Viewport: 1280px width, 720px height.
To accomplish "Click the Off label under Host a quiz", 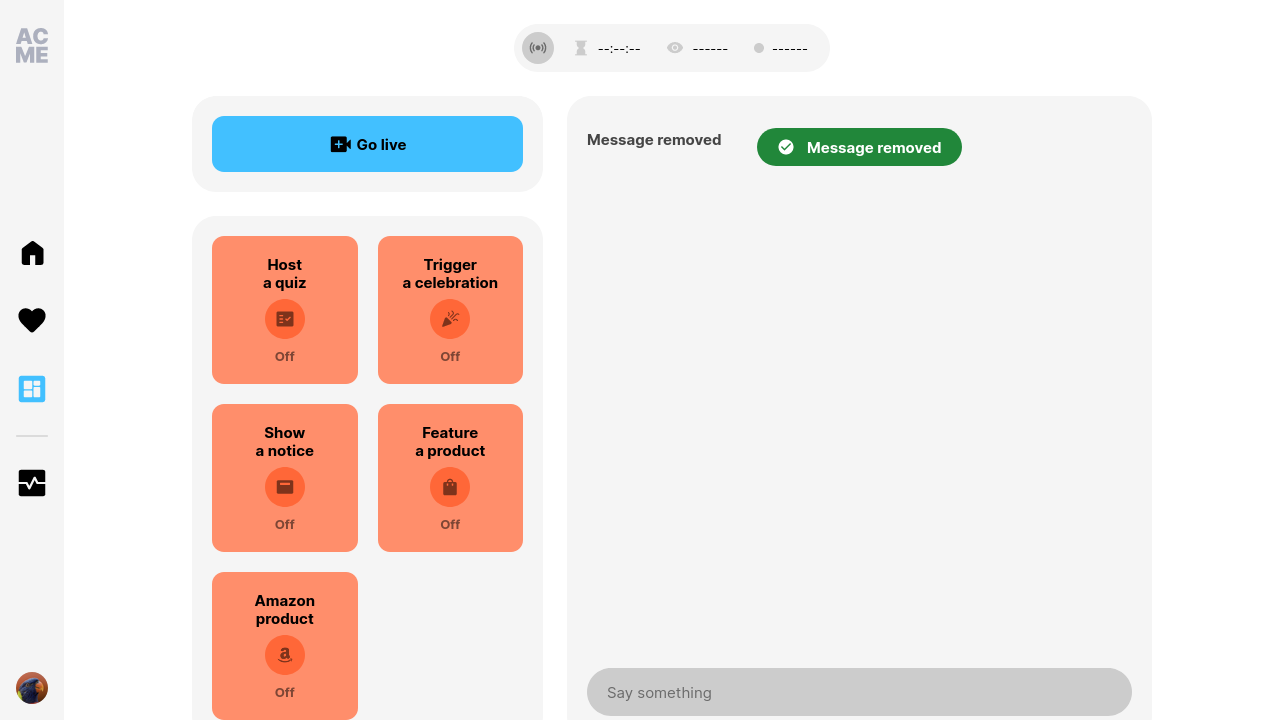I will click(285, 357).
